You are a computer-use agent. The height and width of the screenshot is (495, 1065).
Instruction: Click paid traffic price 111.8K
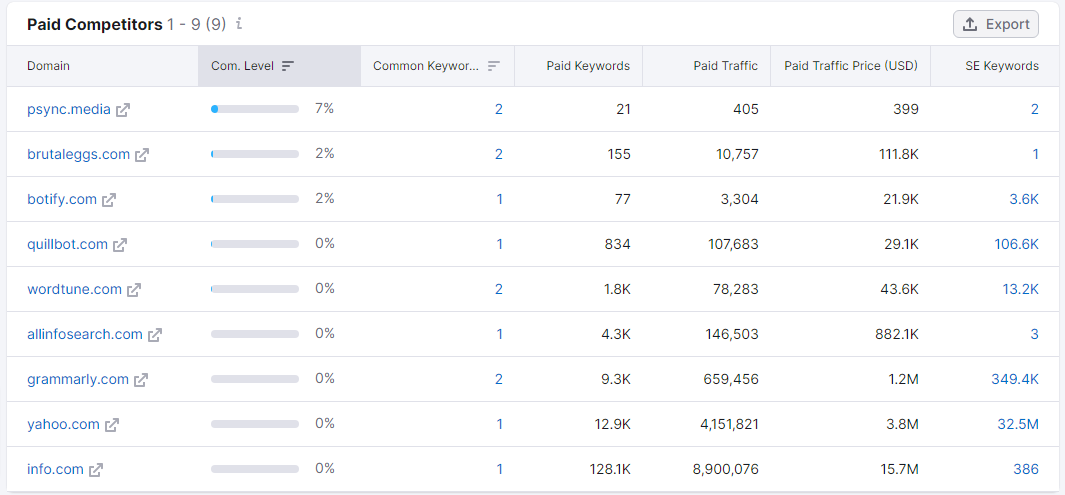click(x=897, y=155)
